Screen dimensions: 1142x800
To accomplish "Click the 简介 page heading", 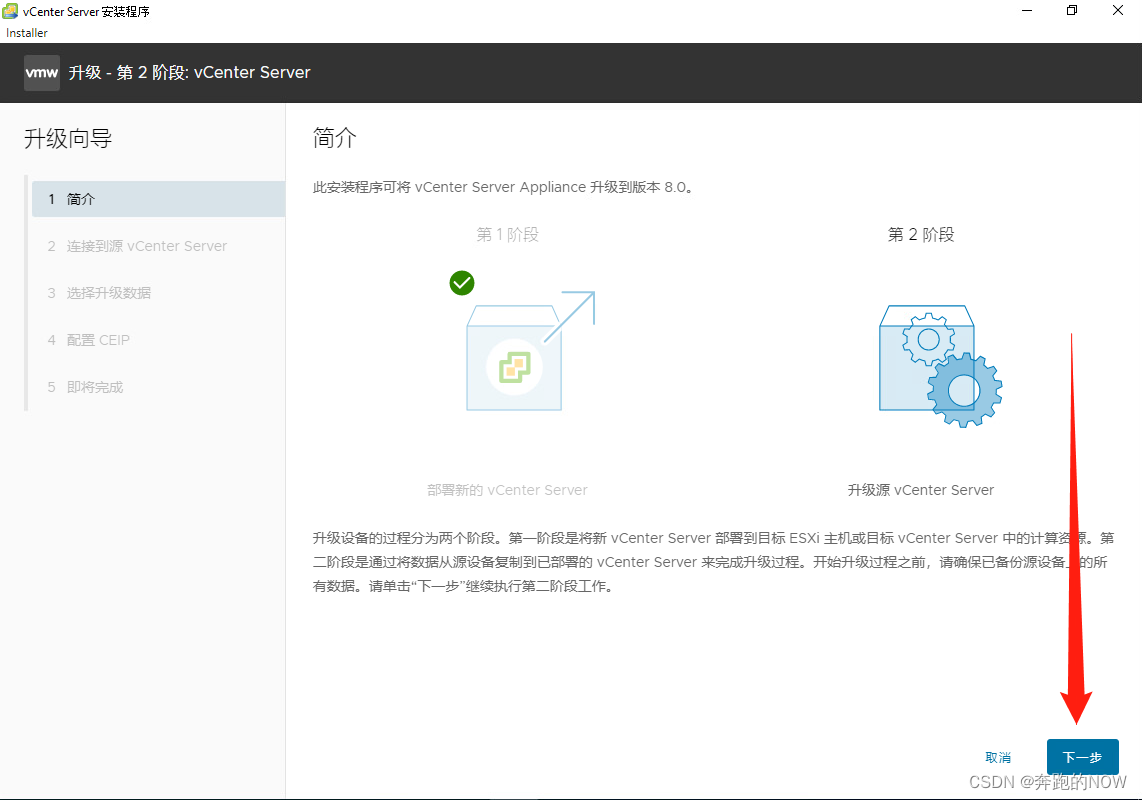I will click(334, 138).
